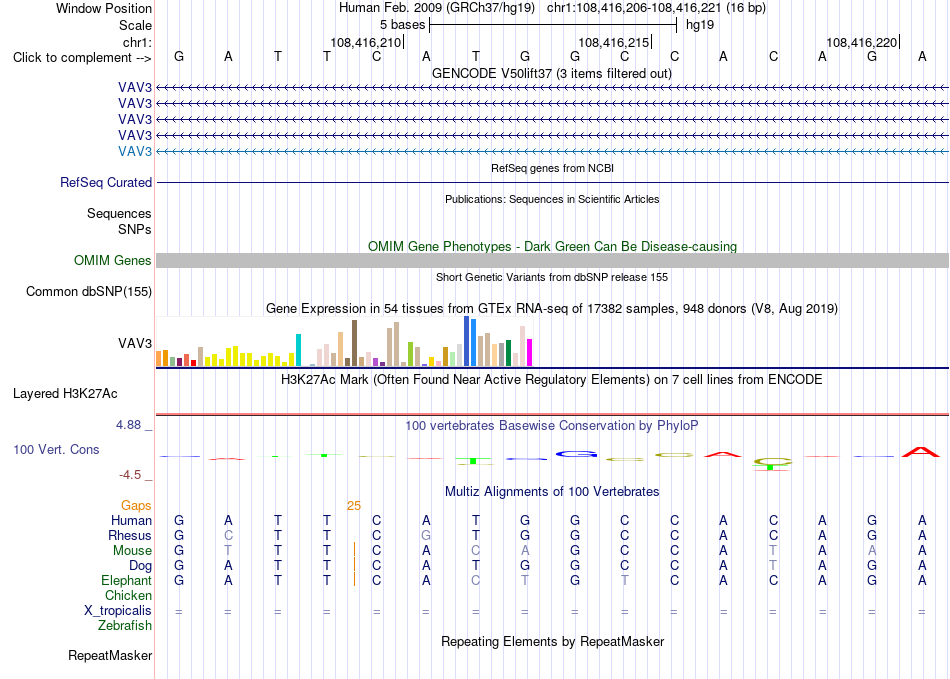Click the Rhesus species label
950x679 pixels.
click(x=130, y=535)
